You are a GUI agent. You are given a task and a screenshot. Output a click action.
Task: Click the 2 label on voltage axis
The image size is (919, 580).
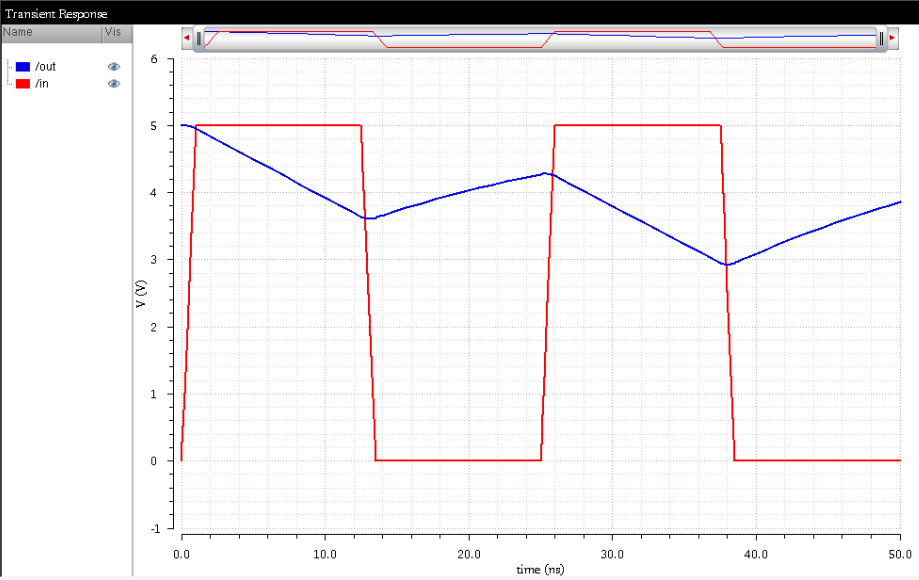pyautogui.click(x=154, y=327)
